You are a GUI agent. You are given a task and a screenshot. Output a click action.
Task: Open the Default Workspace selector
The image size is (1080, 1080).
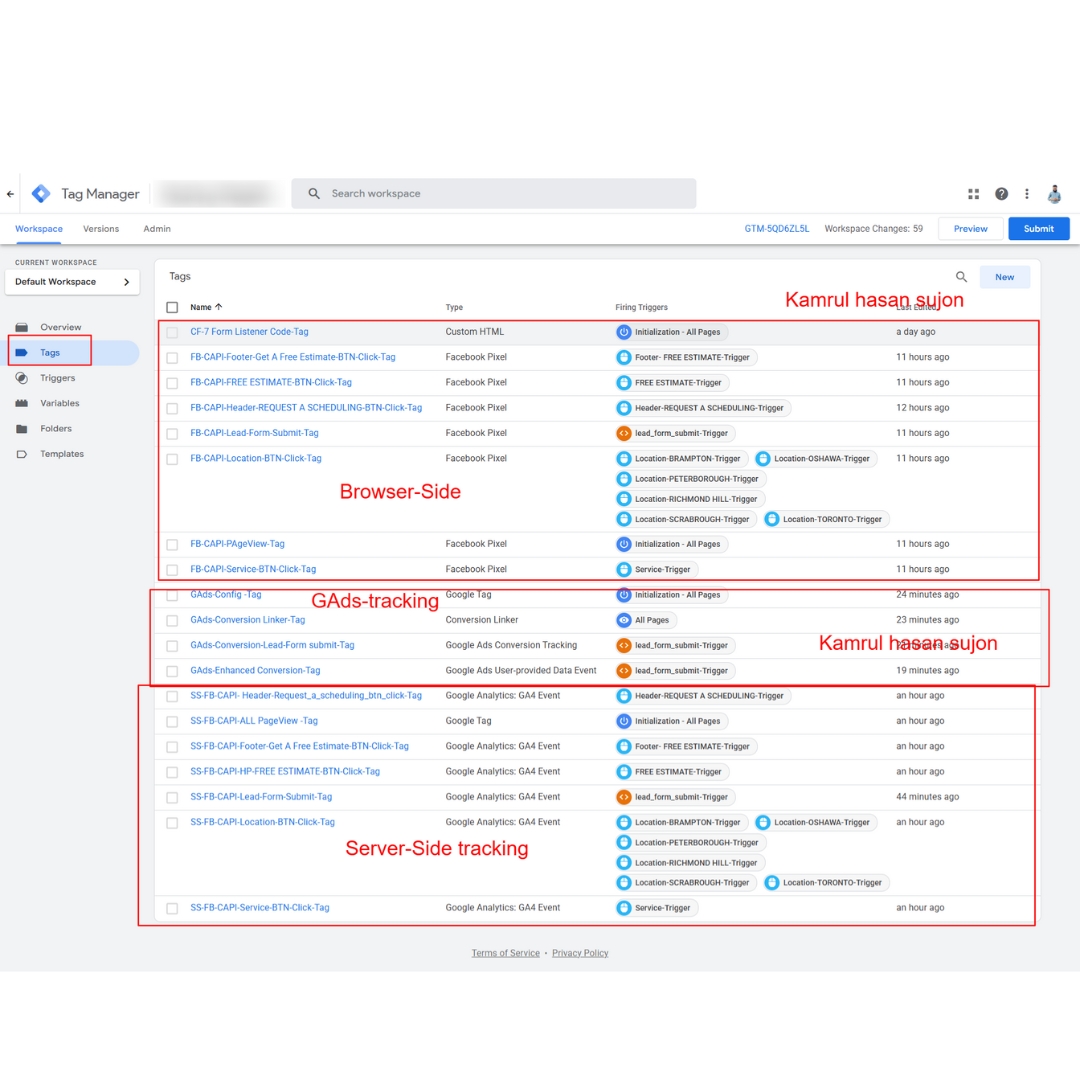72,282
